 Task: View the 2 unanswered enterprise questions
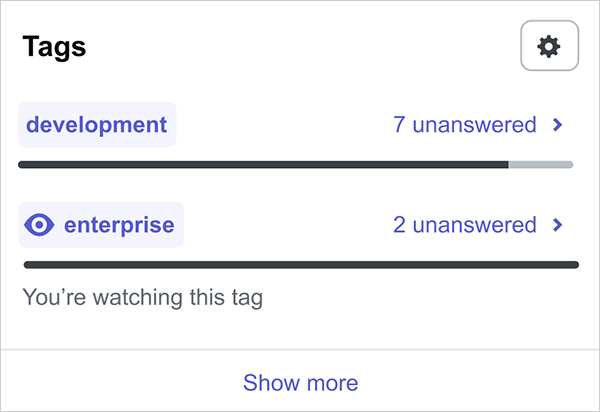pyautogui.click(x=465, y=225)
